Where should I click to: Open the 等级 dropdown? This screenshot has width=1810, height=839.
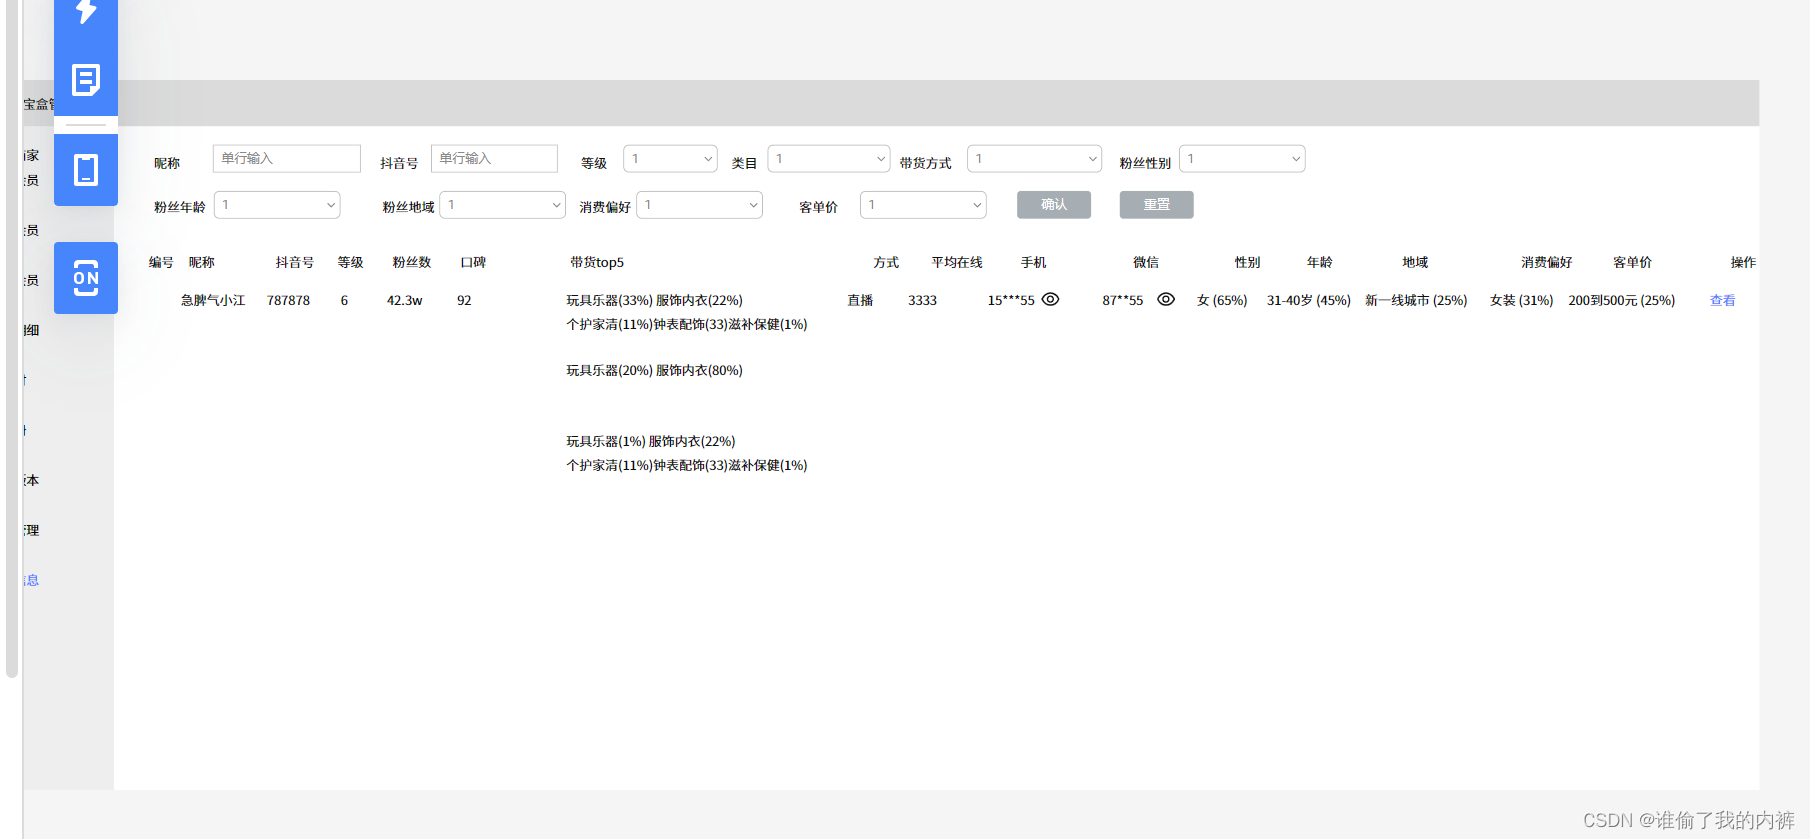click(670, 159)
